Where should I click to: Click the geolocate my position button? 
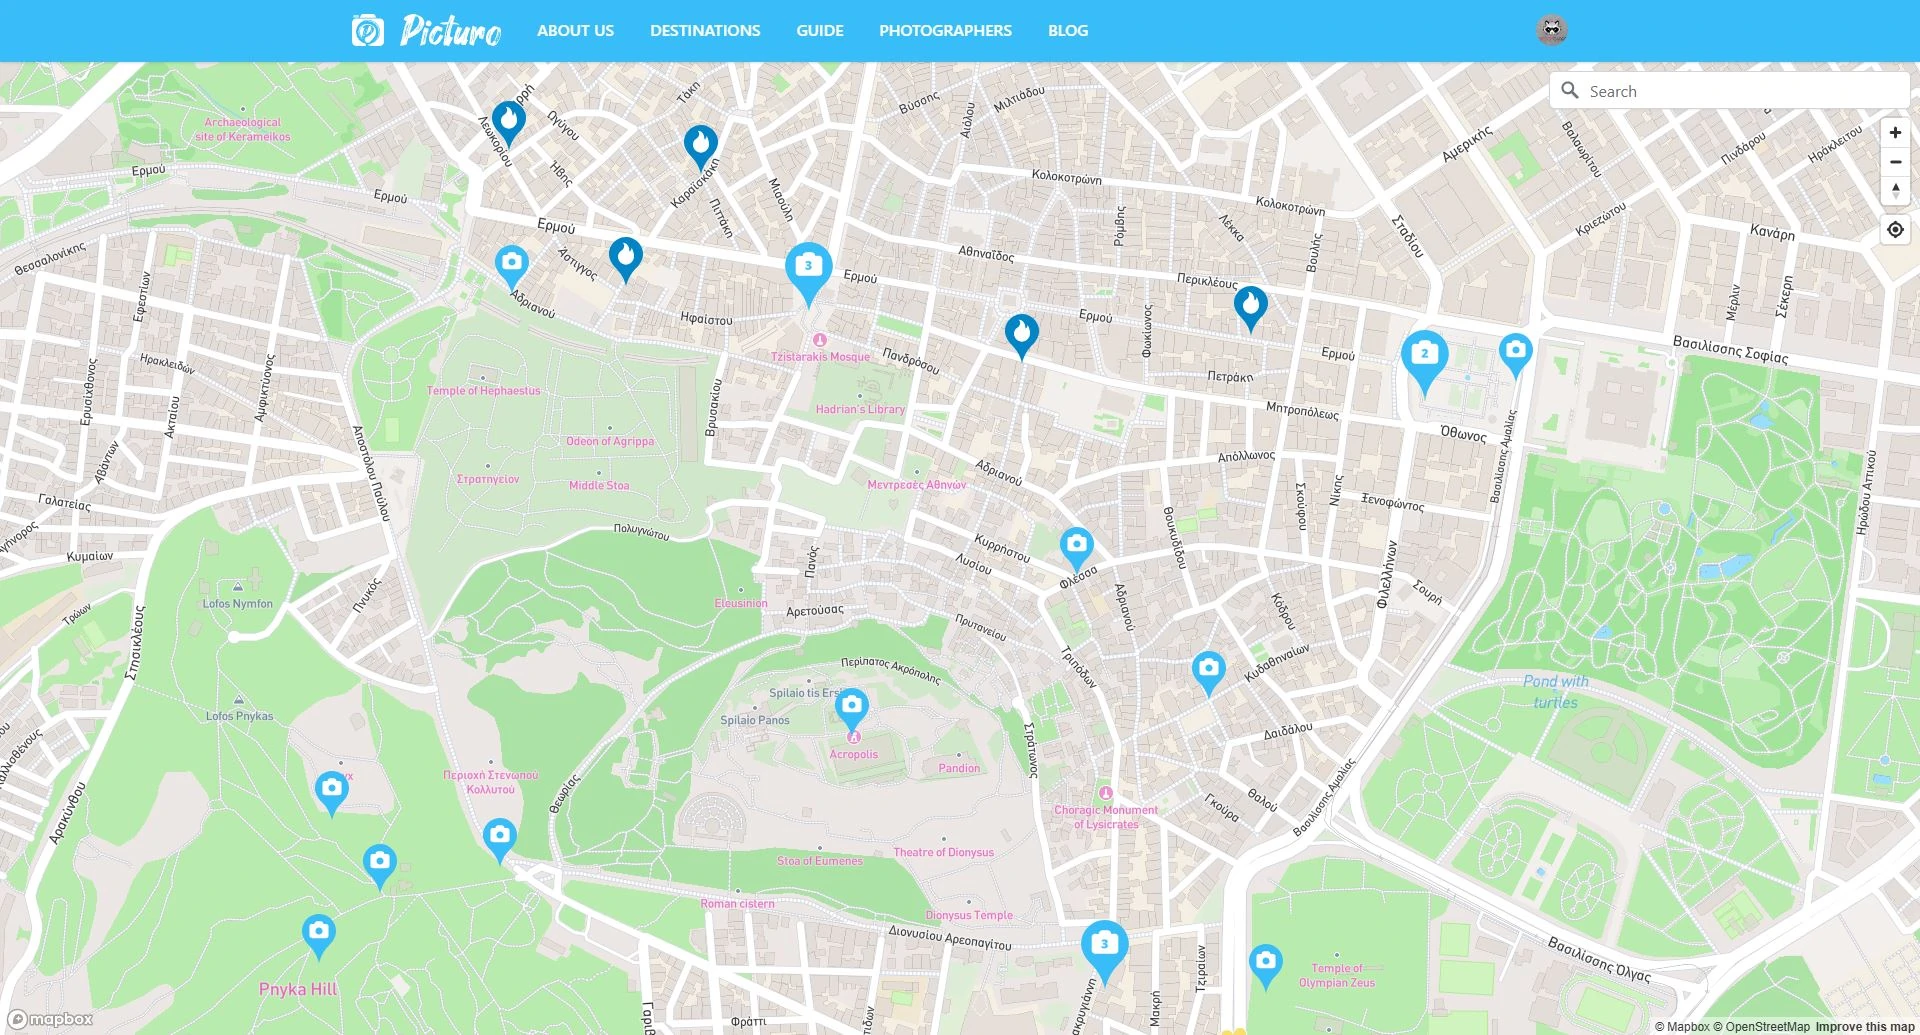click(x=1895, y=230)
